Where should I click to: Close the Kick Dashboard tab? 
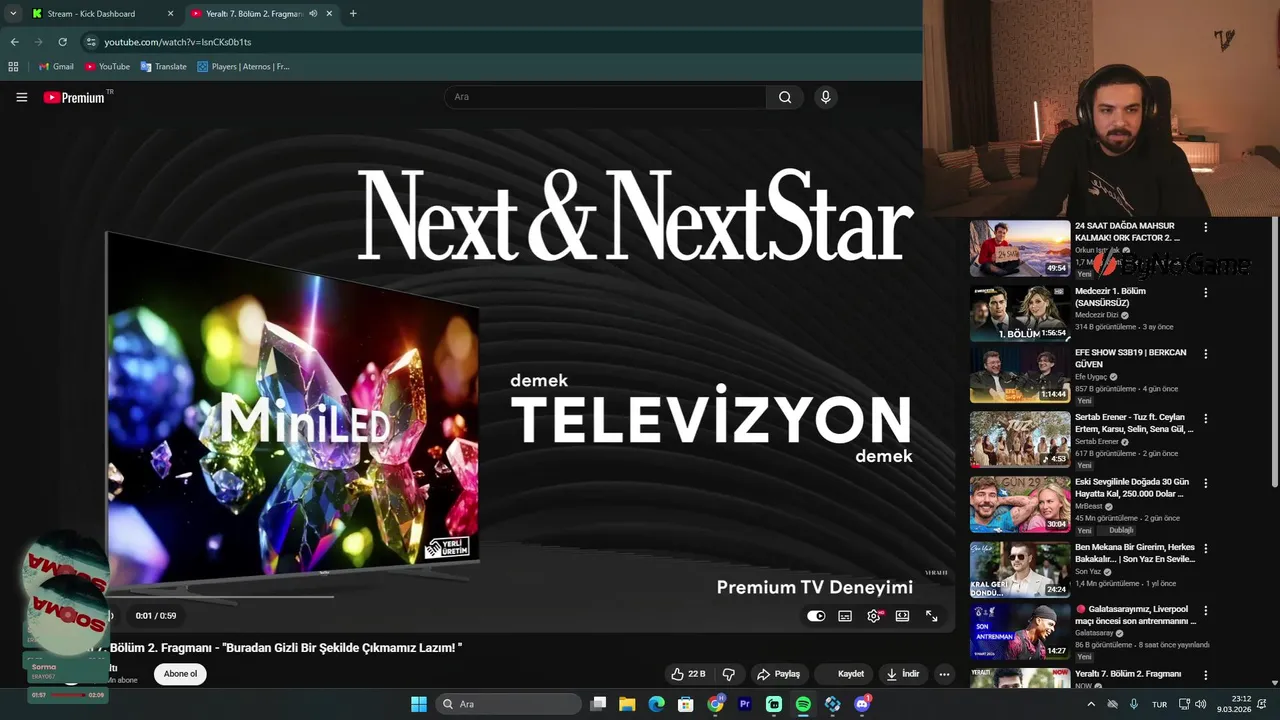170,14
